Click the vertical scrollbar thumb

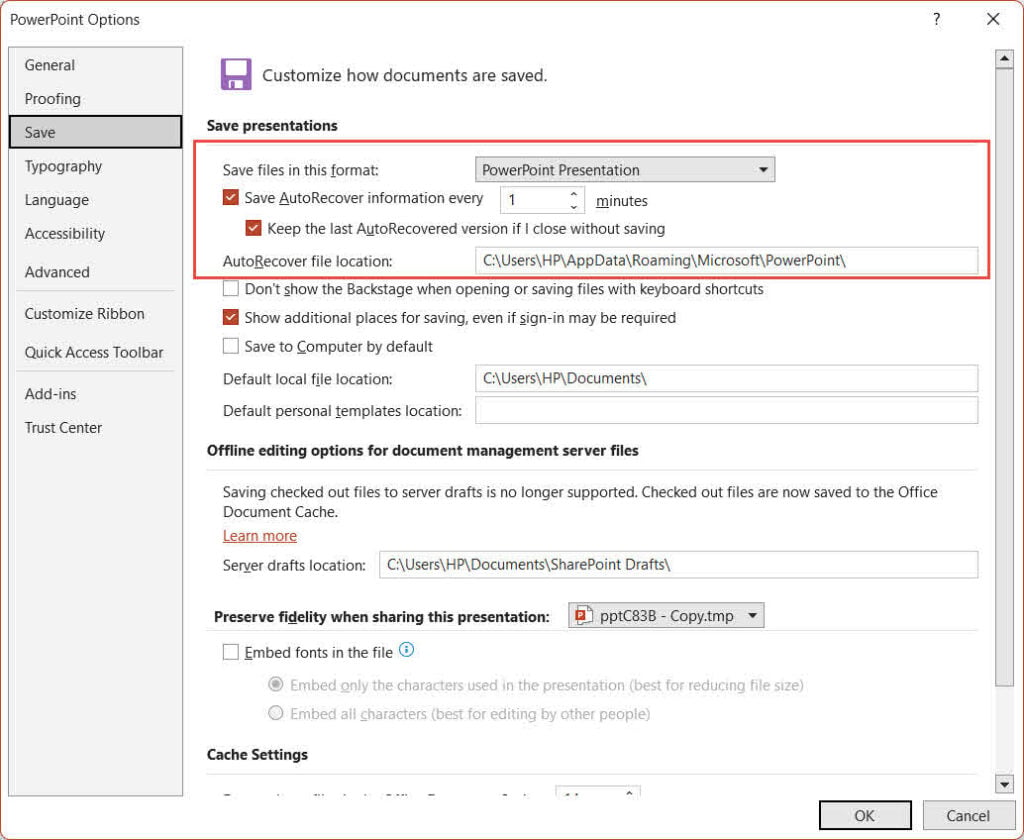pyautogui.click(x=1004, y=377)
